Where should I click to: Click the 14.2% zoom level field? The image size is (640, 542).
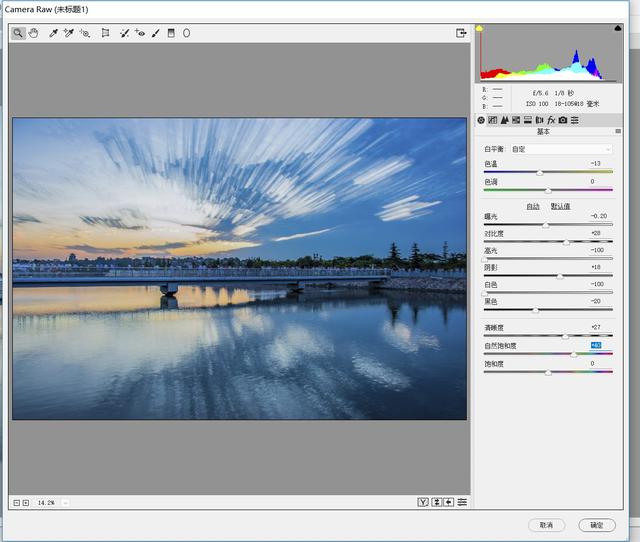pyautogui.click(x=46, y=503)
